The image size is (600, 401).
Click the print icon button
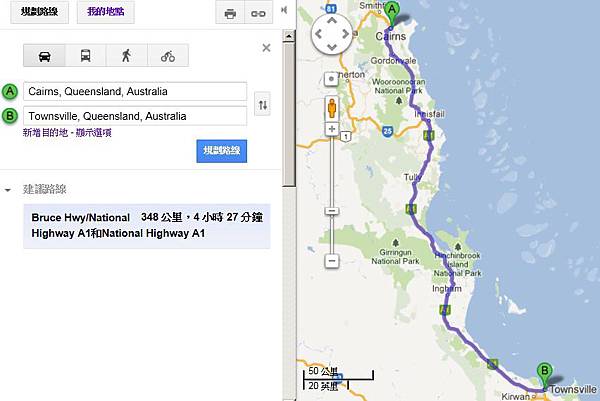click(230, 13)
